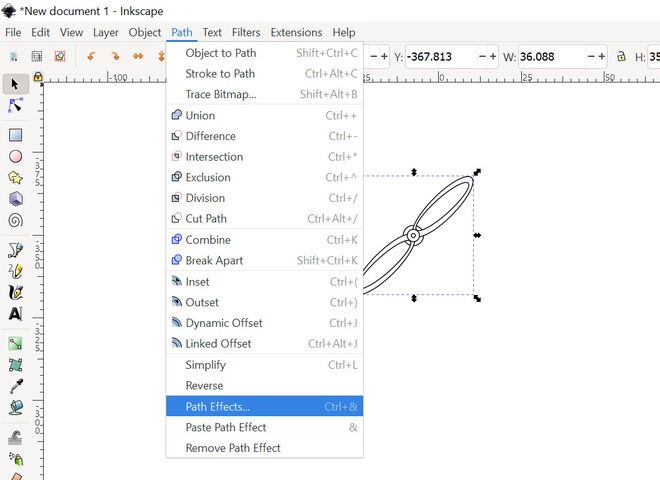660x480 pixels.
Task: Click the flip horizontal icon
Action: (138, 56)
